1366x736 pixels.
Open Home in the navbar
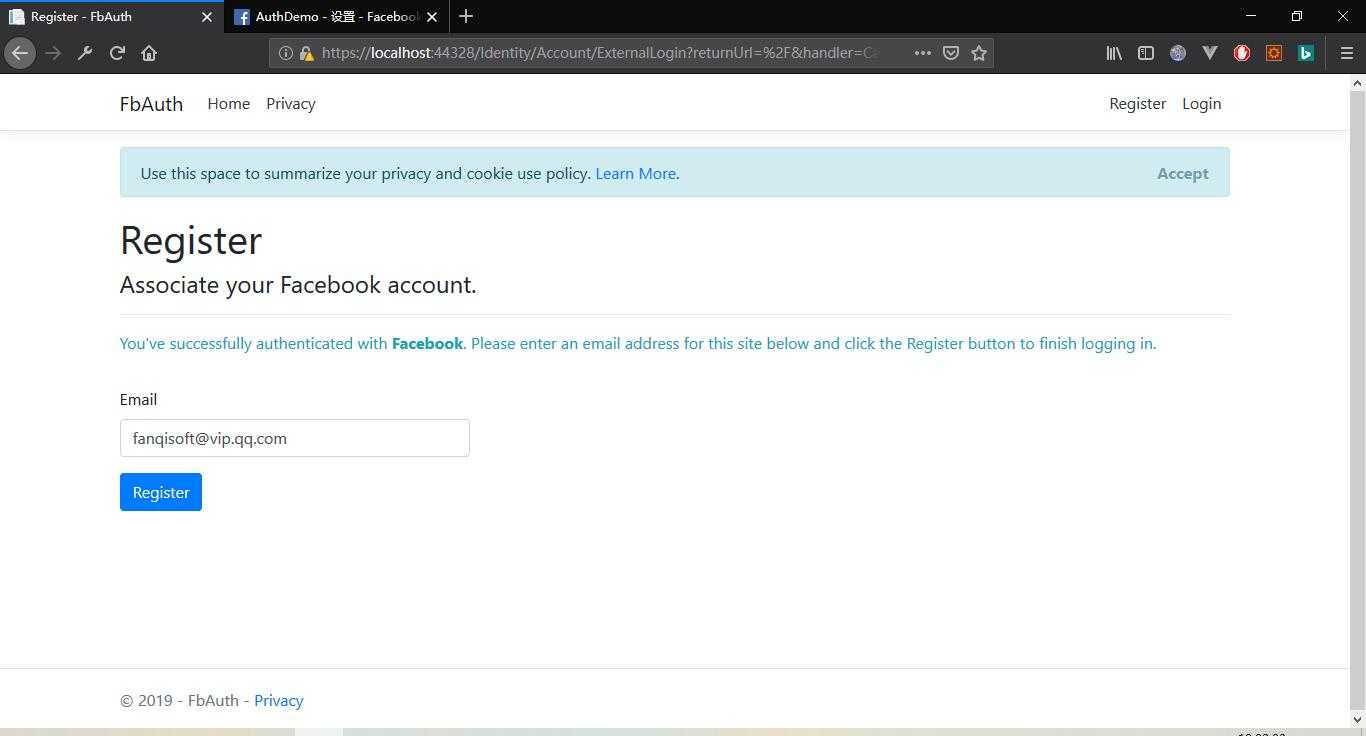(x=229, y=104)
